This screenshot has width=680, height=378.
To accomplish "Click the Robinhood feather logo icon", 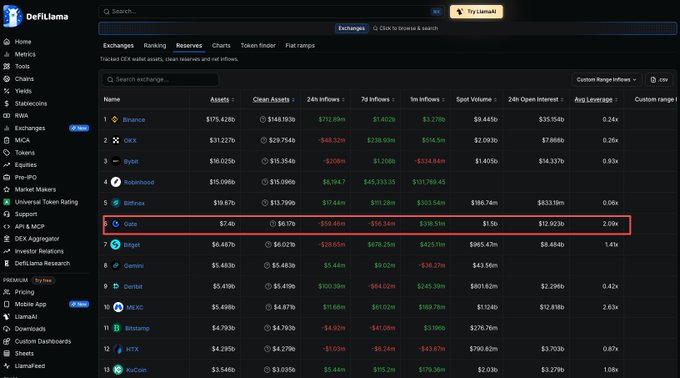I will click(x=116, y=182).
